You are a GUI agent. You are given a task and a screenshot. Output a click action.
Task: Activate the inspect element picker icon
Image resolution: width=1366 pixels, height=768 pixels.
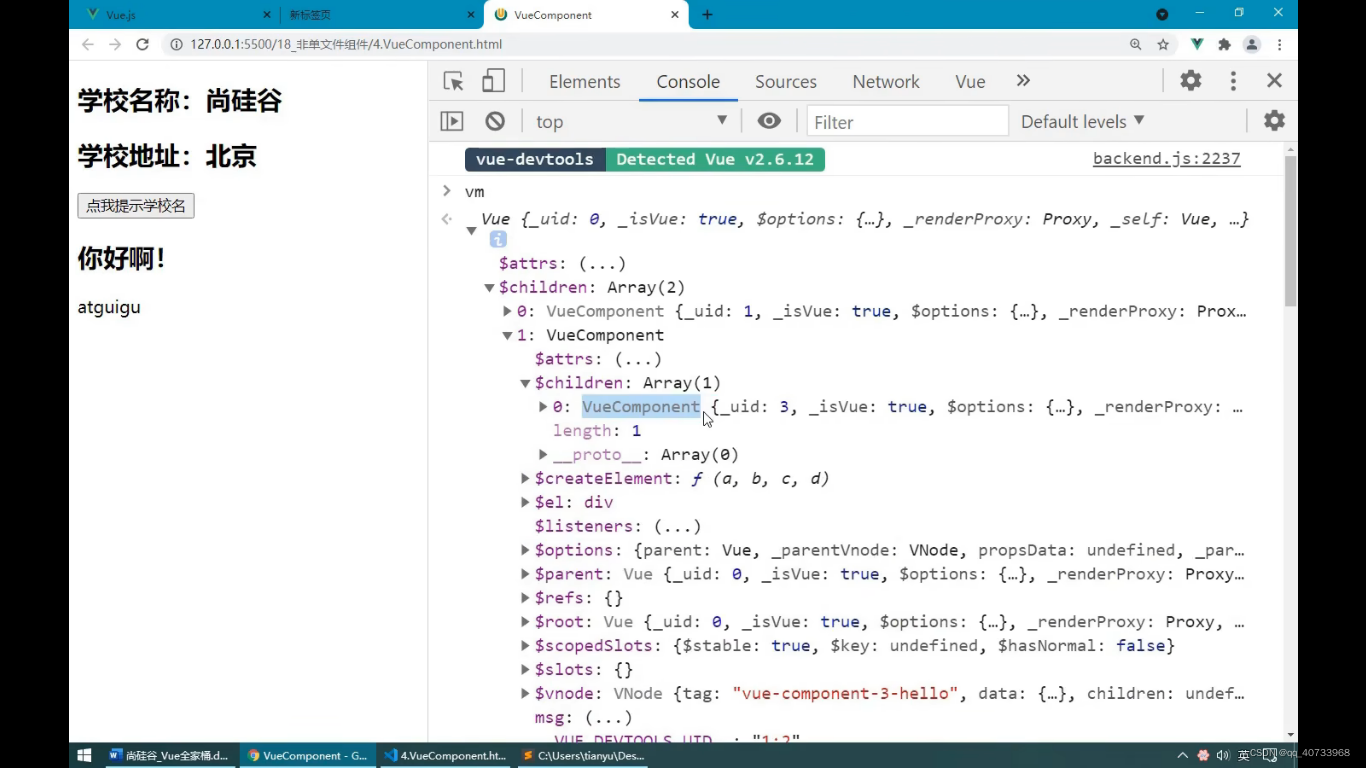pos(453,81)
